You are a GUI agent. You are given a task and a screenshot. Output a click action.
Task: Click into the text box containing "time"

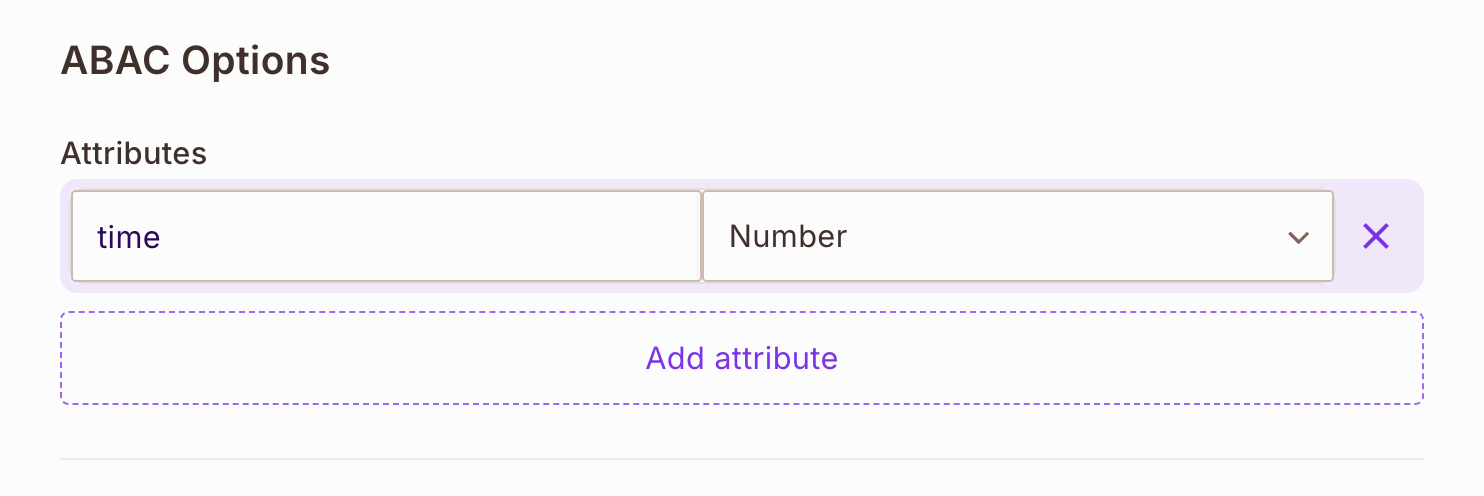click(386, 236)
